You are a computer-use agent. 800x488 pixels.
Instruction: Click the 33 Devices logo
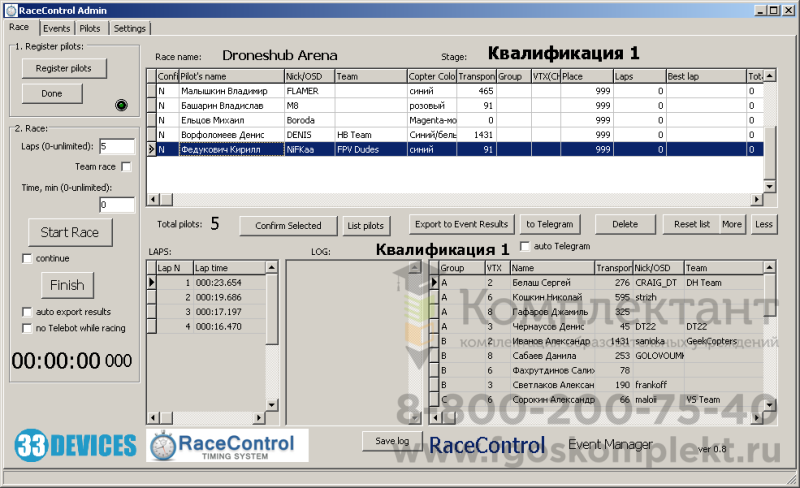(75, 443)
